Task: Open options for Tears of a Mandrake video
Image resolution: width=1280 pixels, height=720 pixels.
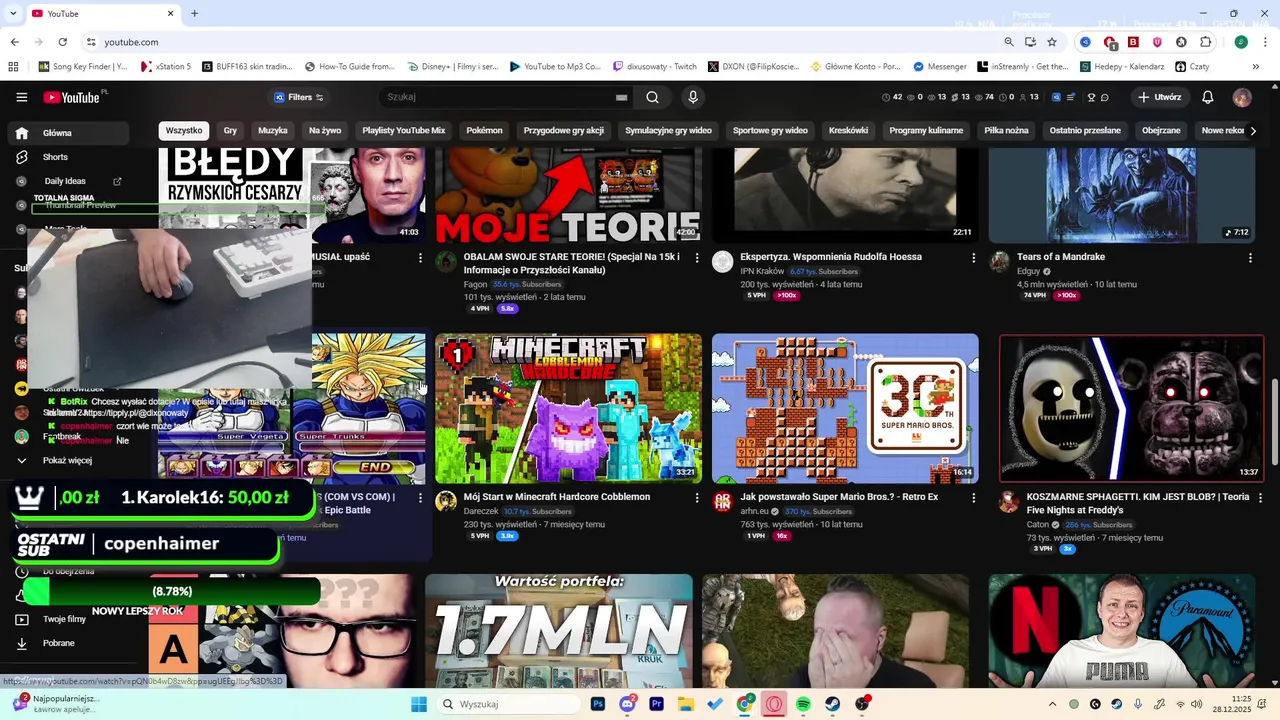Action: 1250,258
